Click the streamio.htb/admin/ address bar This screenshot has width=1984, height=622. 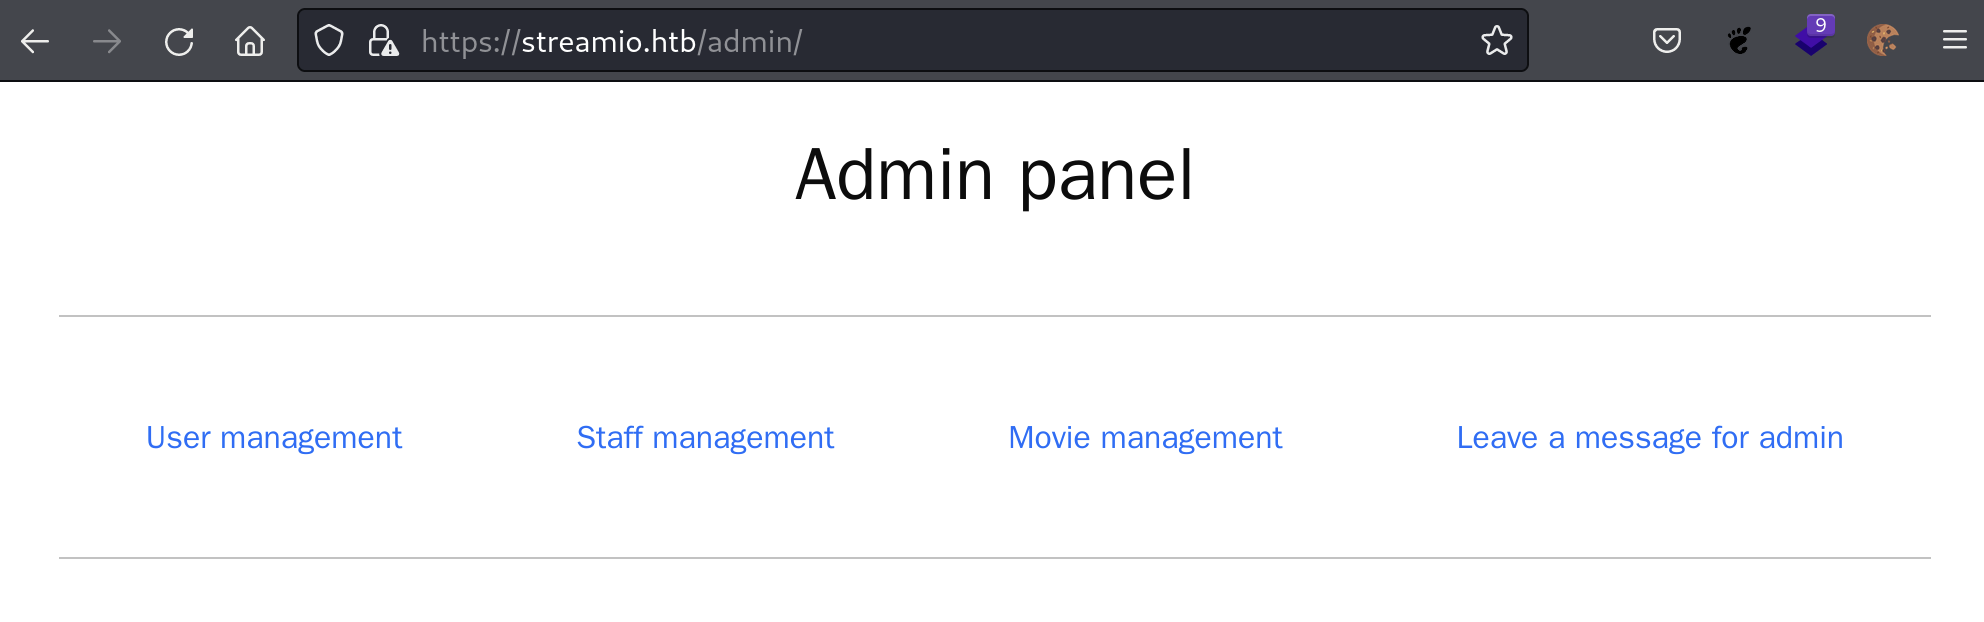pyautogui.click(x=900, y=41)
